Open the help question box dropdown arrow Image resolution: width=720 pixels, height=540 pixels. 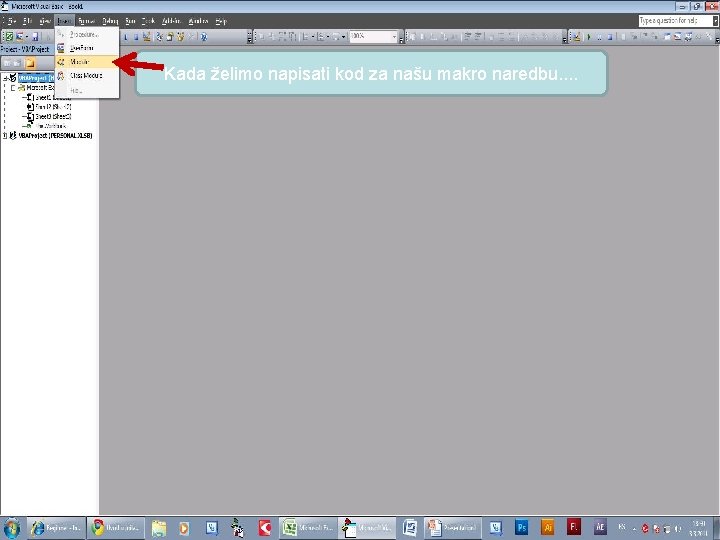click(715, 21)
